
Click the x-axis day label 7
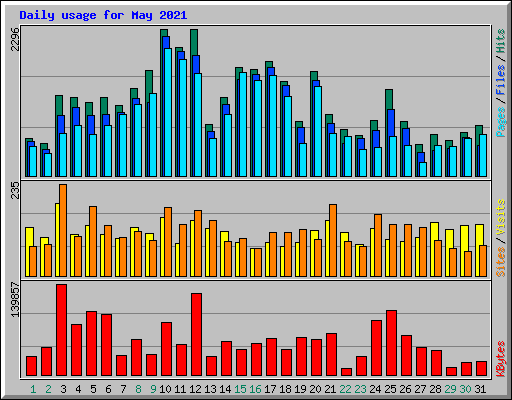pos(123,389)
